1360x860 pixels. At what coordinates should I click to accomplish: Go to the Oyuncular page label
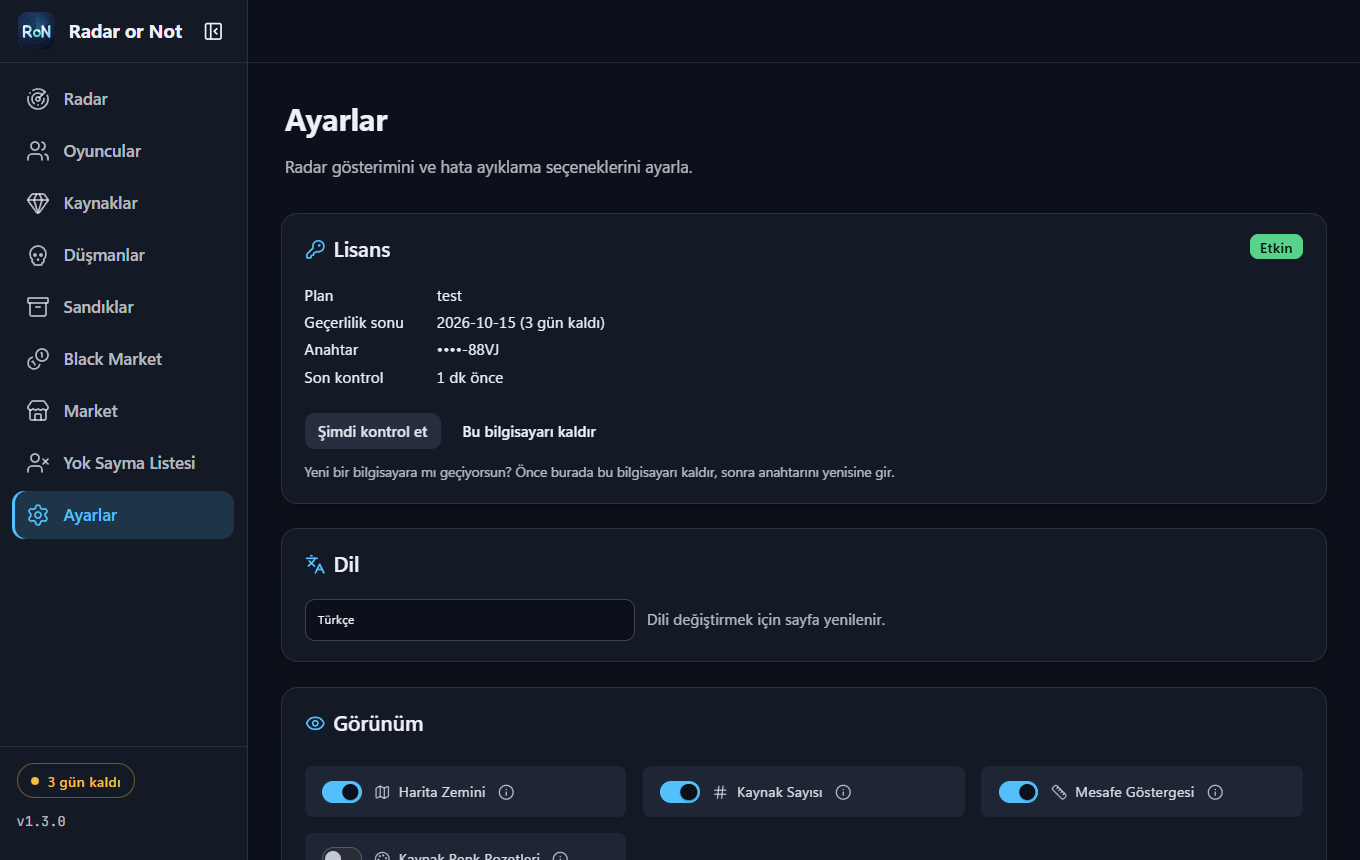coord(102,151)
